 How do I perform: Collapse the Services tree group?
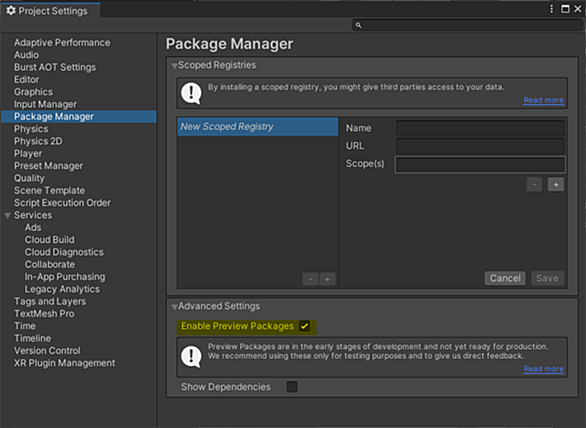(7, 215)
